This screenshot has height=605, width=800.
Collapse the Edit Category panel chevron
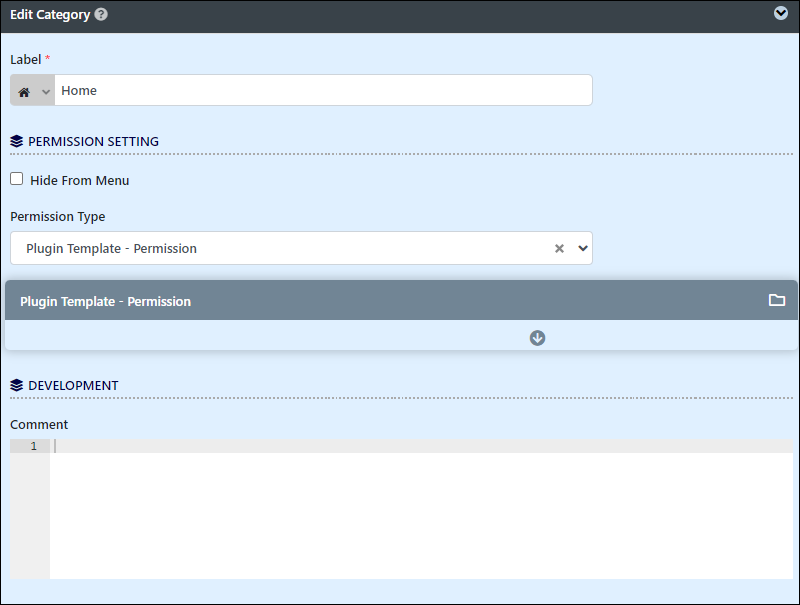pyautogui.click(x=780, y=13)
